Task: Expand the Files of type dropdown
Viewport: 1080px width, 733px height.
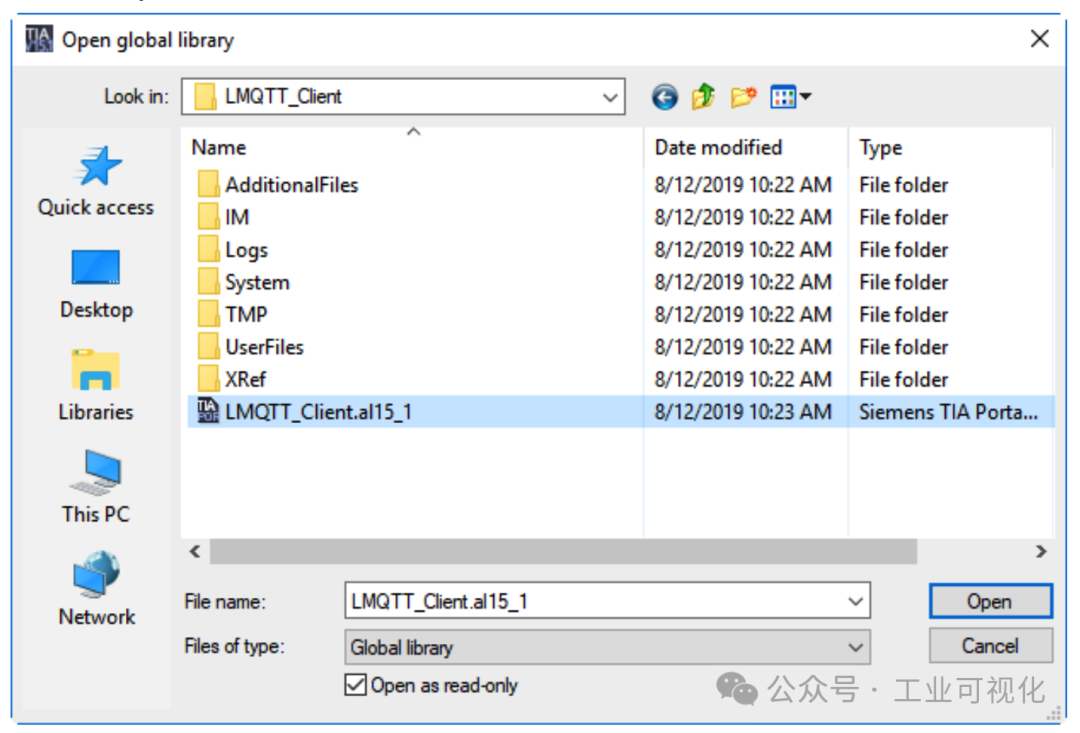Action: [855, 647]
